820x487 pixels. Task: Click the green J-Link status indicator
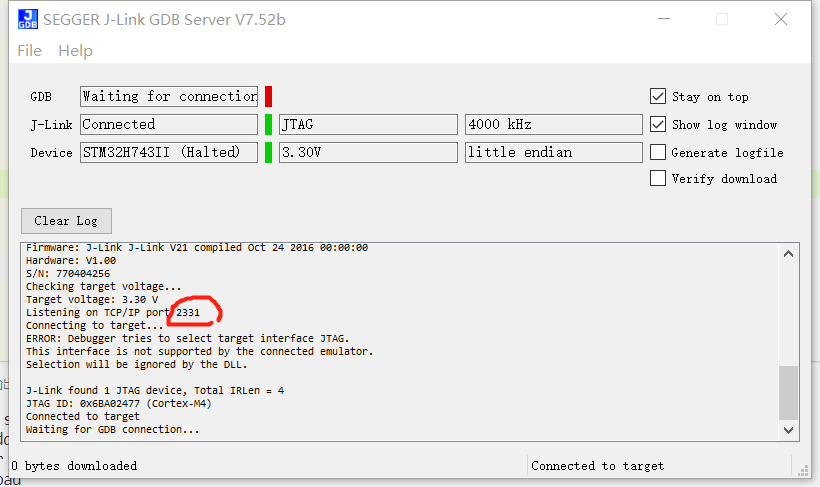[x=268, y=124]
